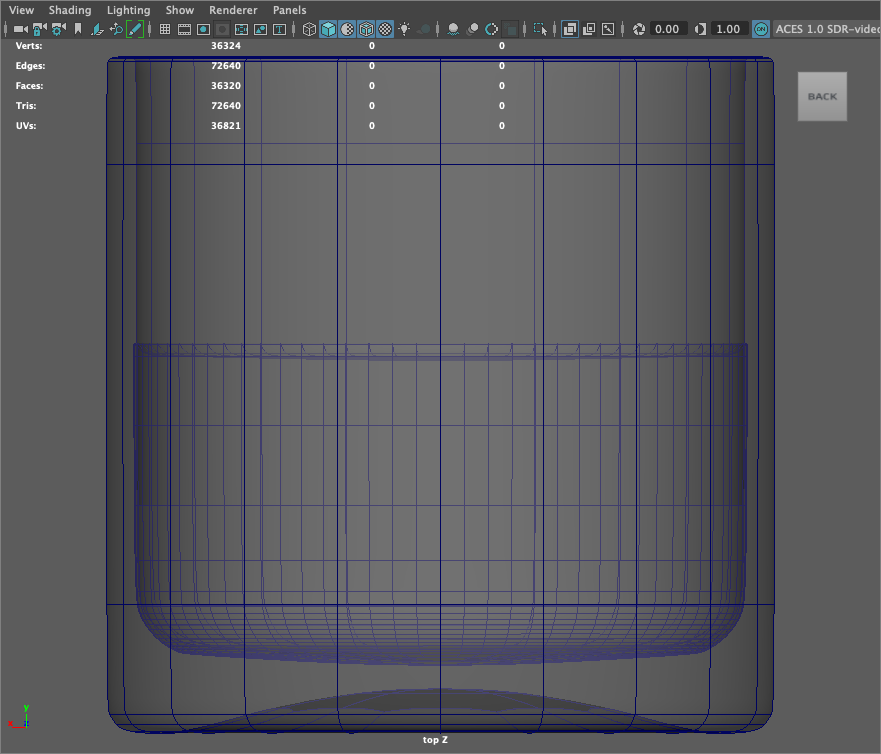Screen dimensions: 881x754
Task: Enable the Film Gate overlay
Action: click(x=185, y=30)
